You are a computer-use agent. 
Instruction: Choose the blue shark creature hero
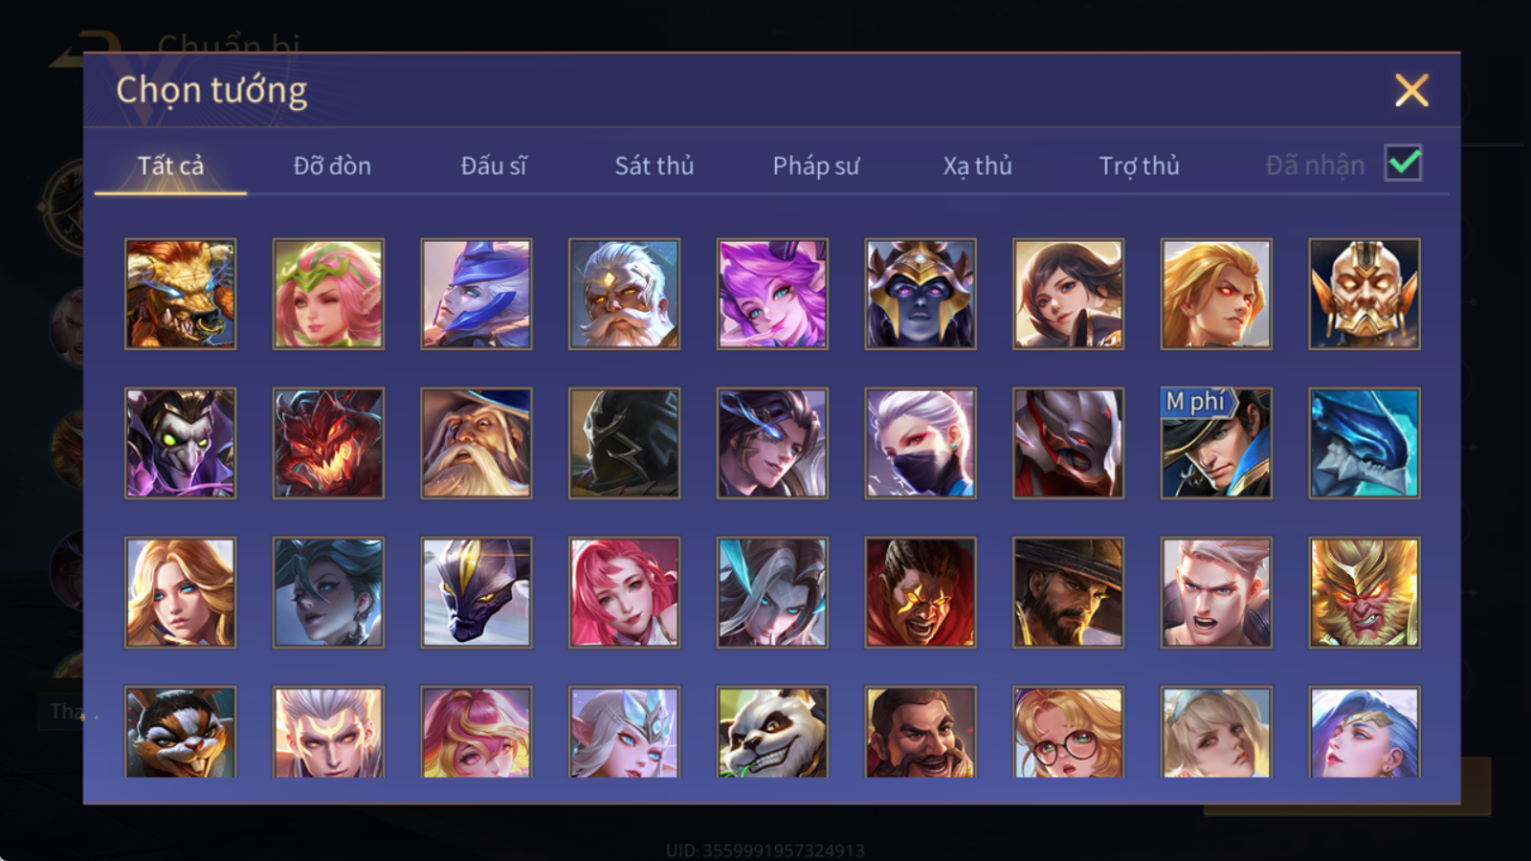tap(1364, 443)
